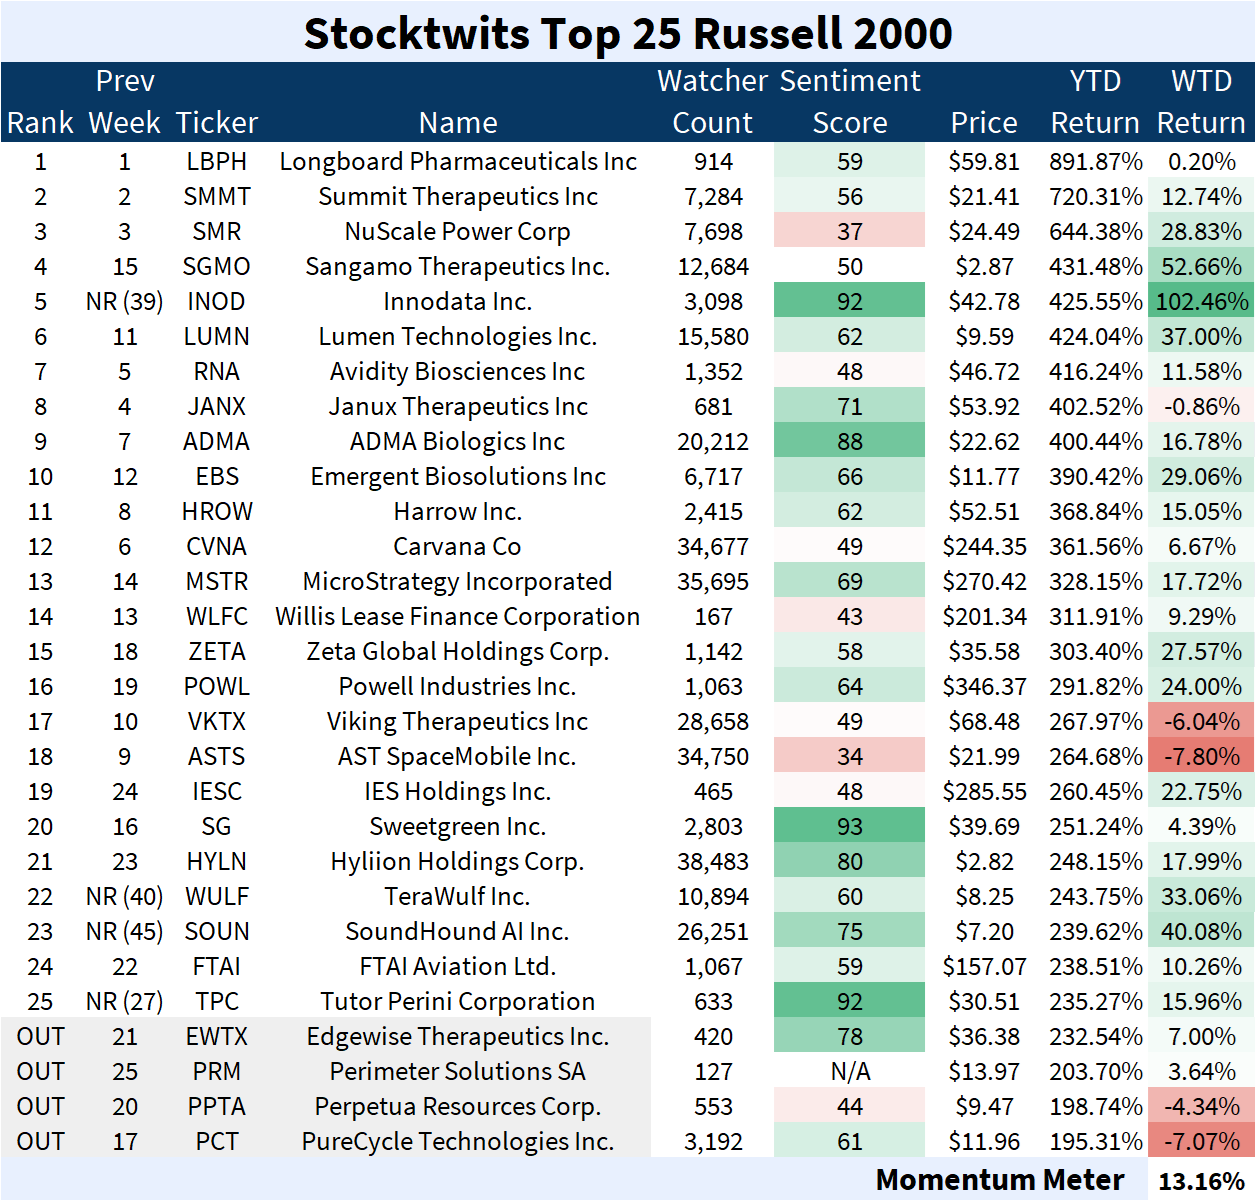
Task: Click the Watcher Count column header
Action: pos(712,102)
